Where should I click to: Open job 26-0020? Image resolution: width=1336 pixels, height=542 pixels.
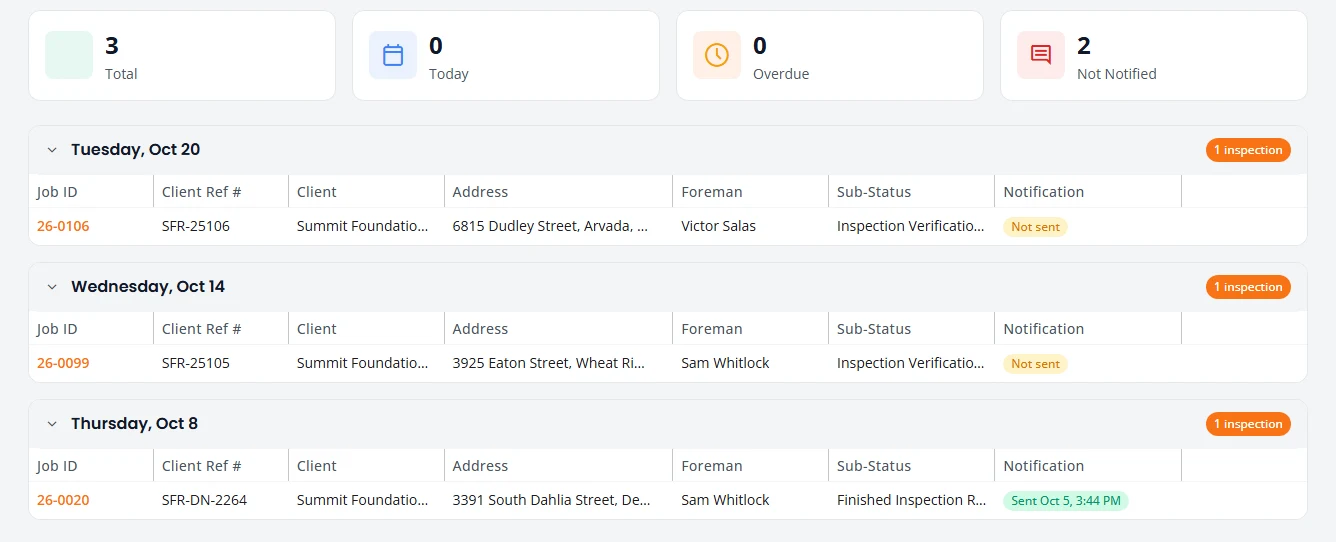tap(63, 500)
